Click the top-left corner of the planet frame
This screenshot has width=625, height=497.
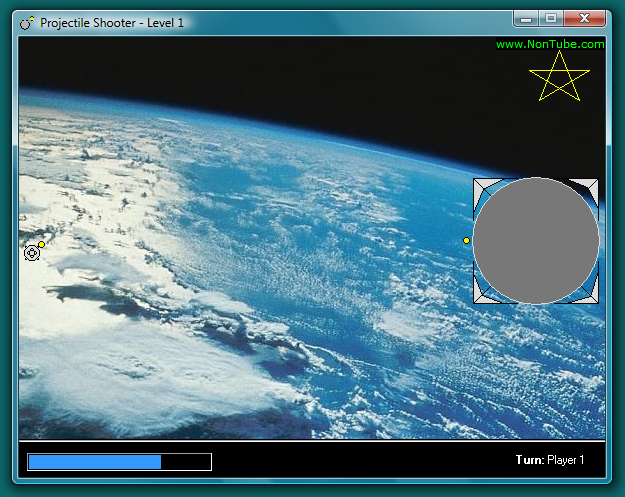[481, 186]
